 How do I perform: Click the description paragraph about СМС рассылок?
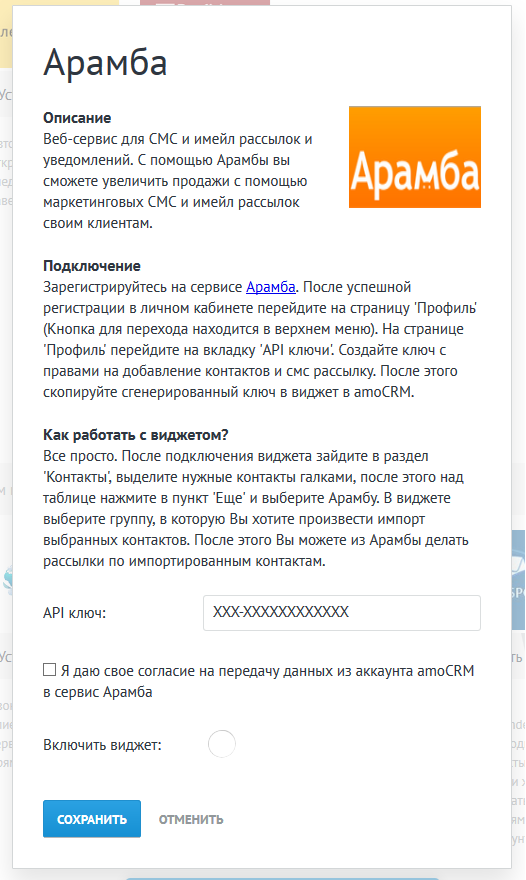[178, 181]
